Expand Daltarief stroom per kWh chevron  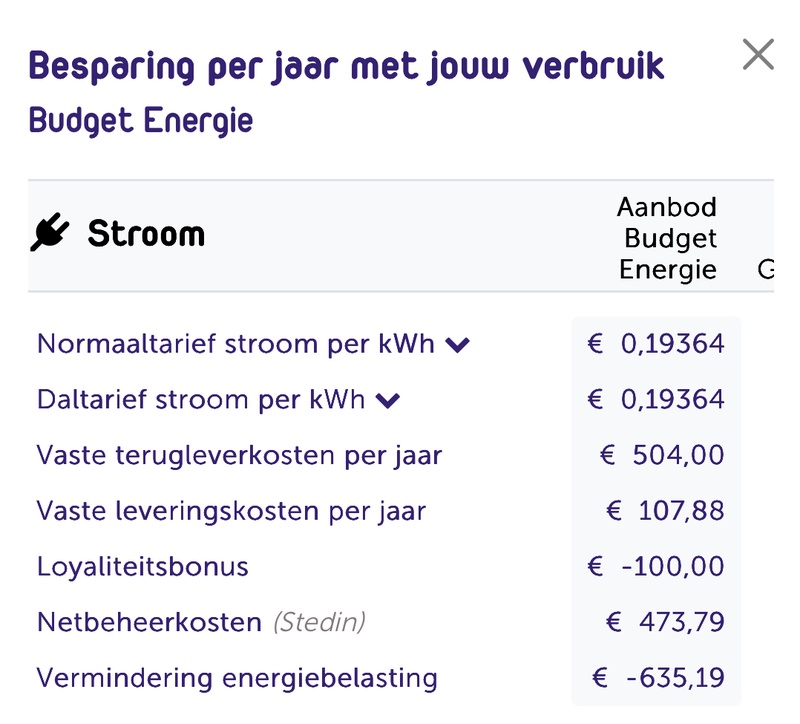388,401
